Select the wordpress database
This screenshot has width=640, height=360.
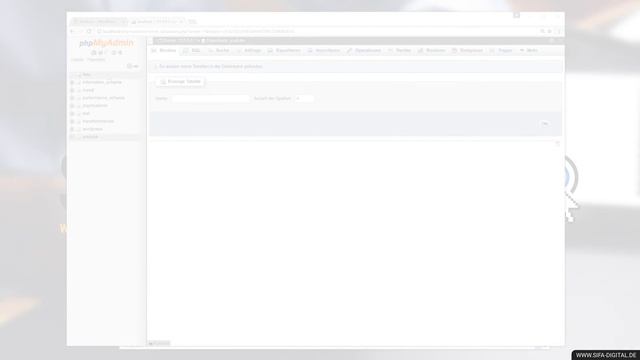(x=93, y=129)
